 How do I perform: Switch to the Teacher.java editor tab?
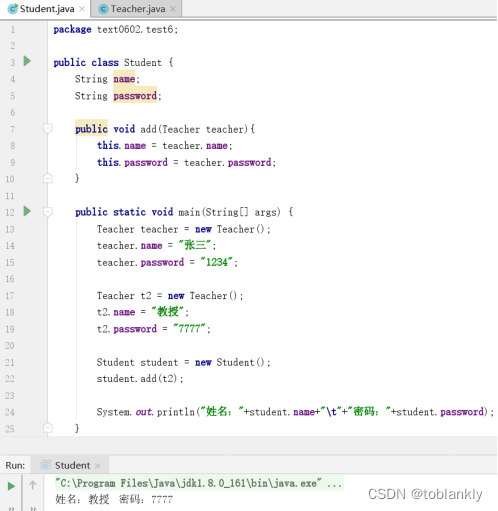click(x=137, y=9)
